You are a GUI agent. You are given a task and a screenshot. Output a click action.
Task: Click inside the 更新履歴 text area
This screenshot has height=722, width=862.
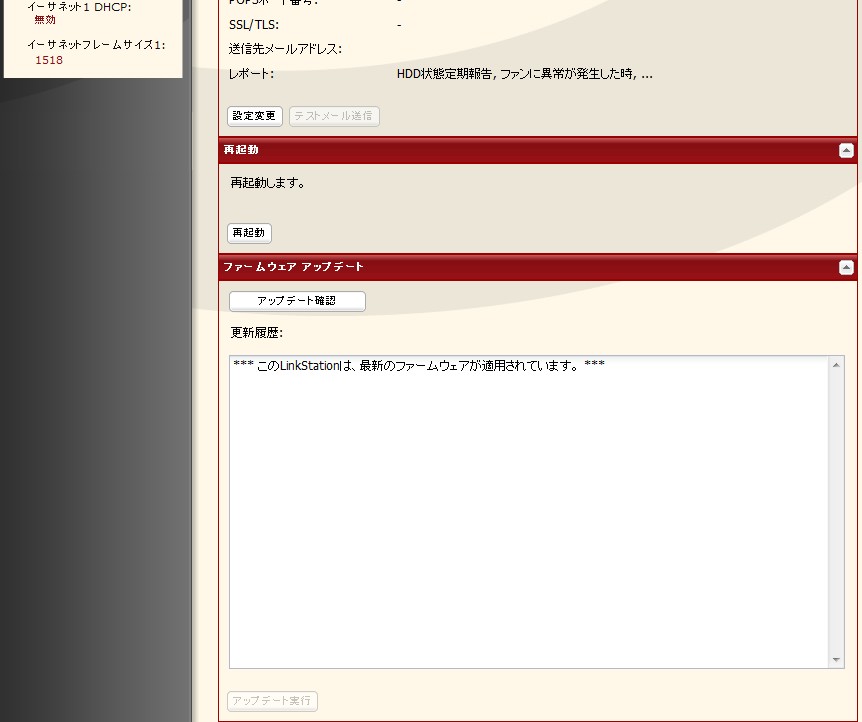pyautogui.click(x=529, y=512)
